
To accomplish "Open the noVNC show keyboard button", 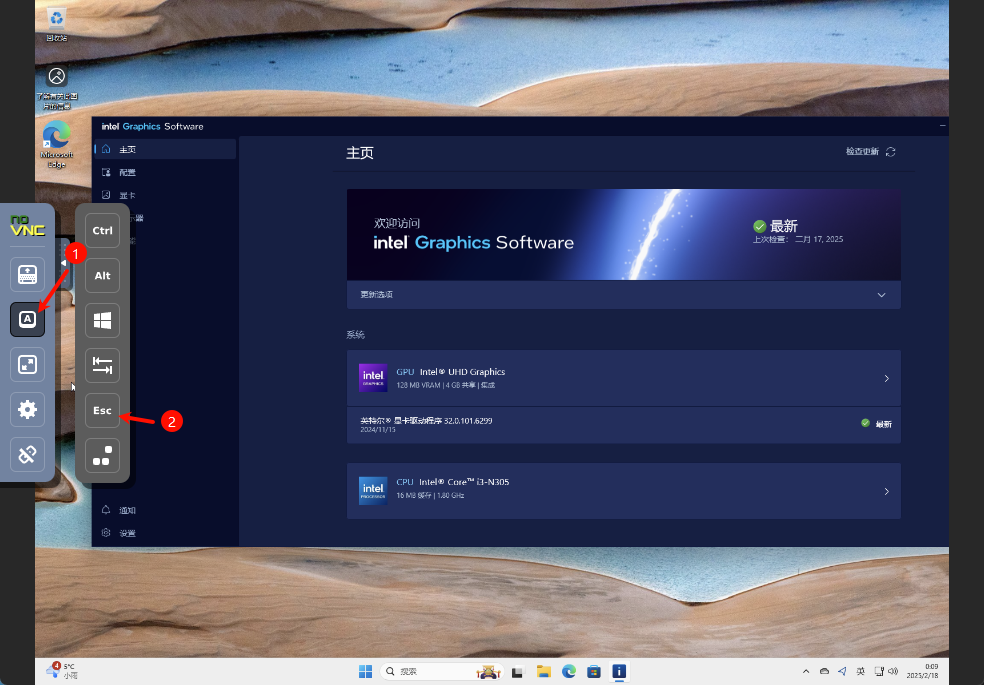I will [27, 274].
